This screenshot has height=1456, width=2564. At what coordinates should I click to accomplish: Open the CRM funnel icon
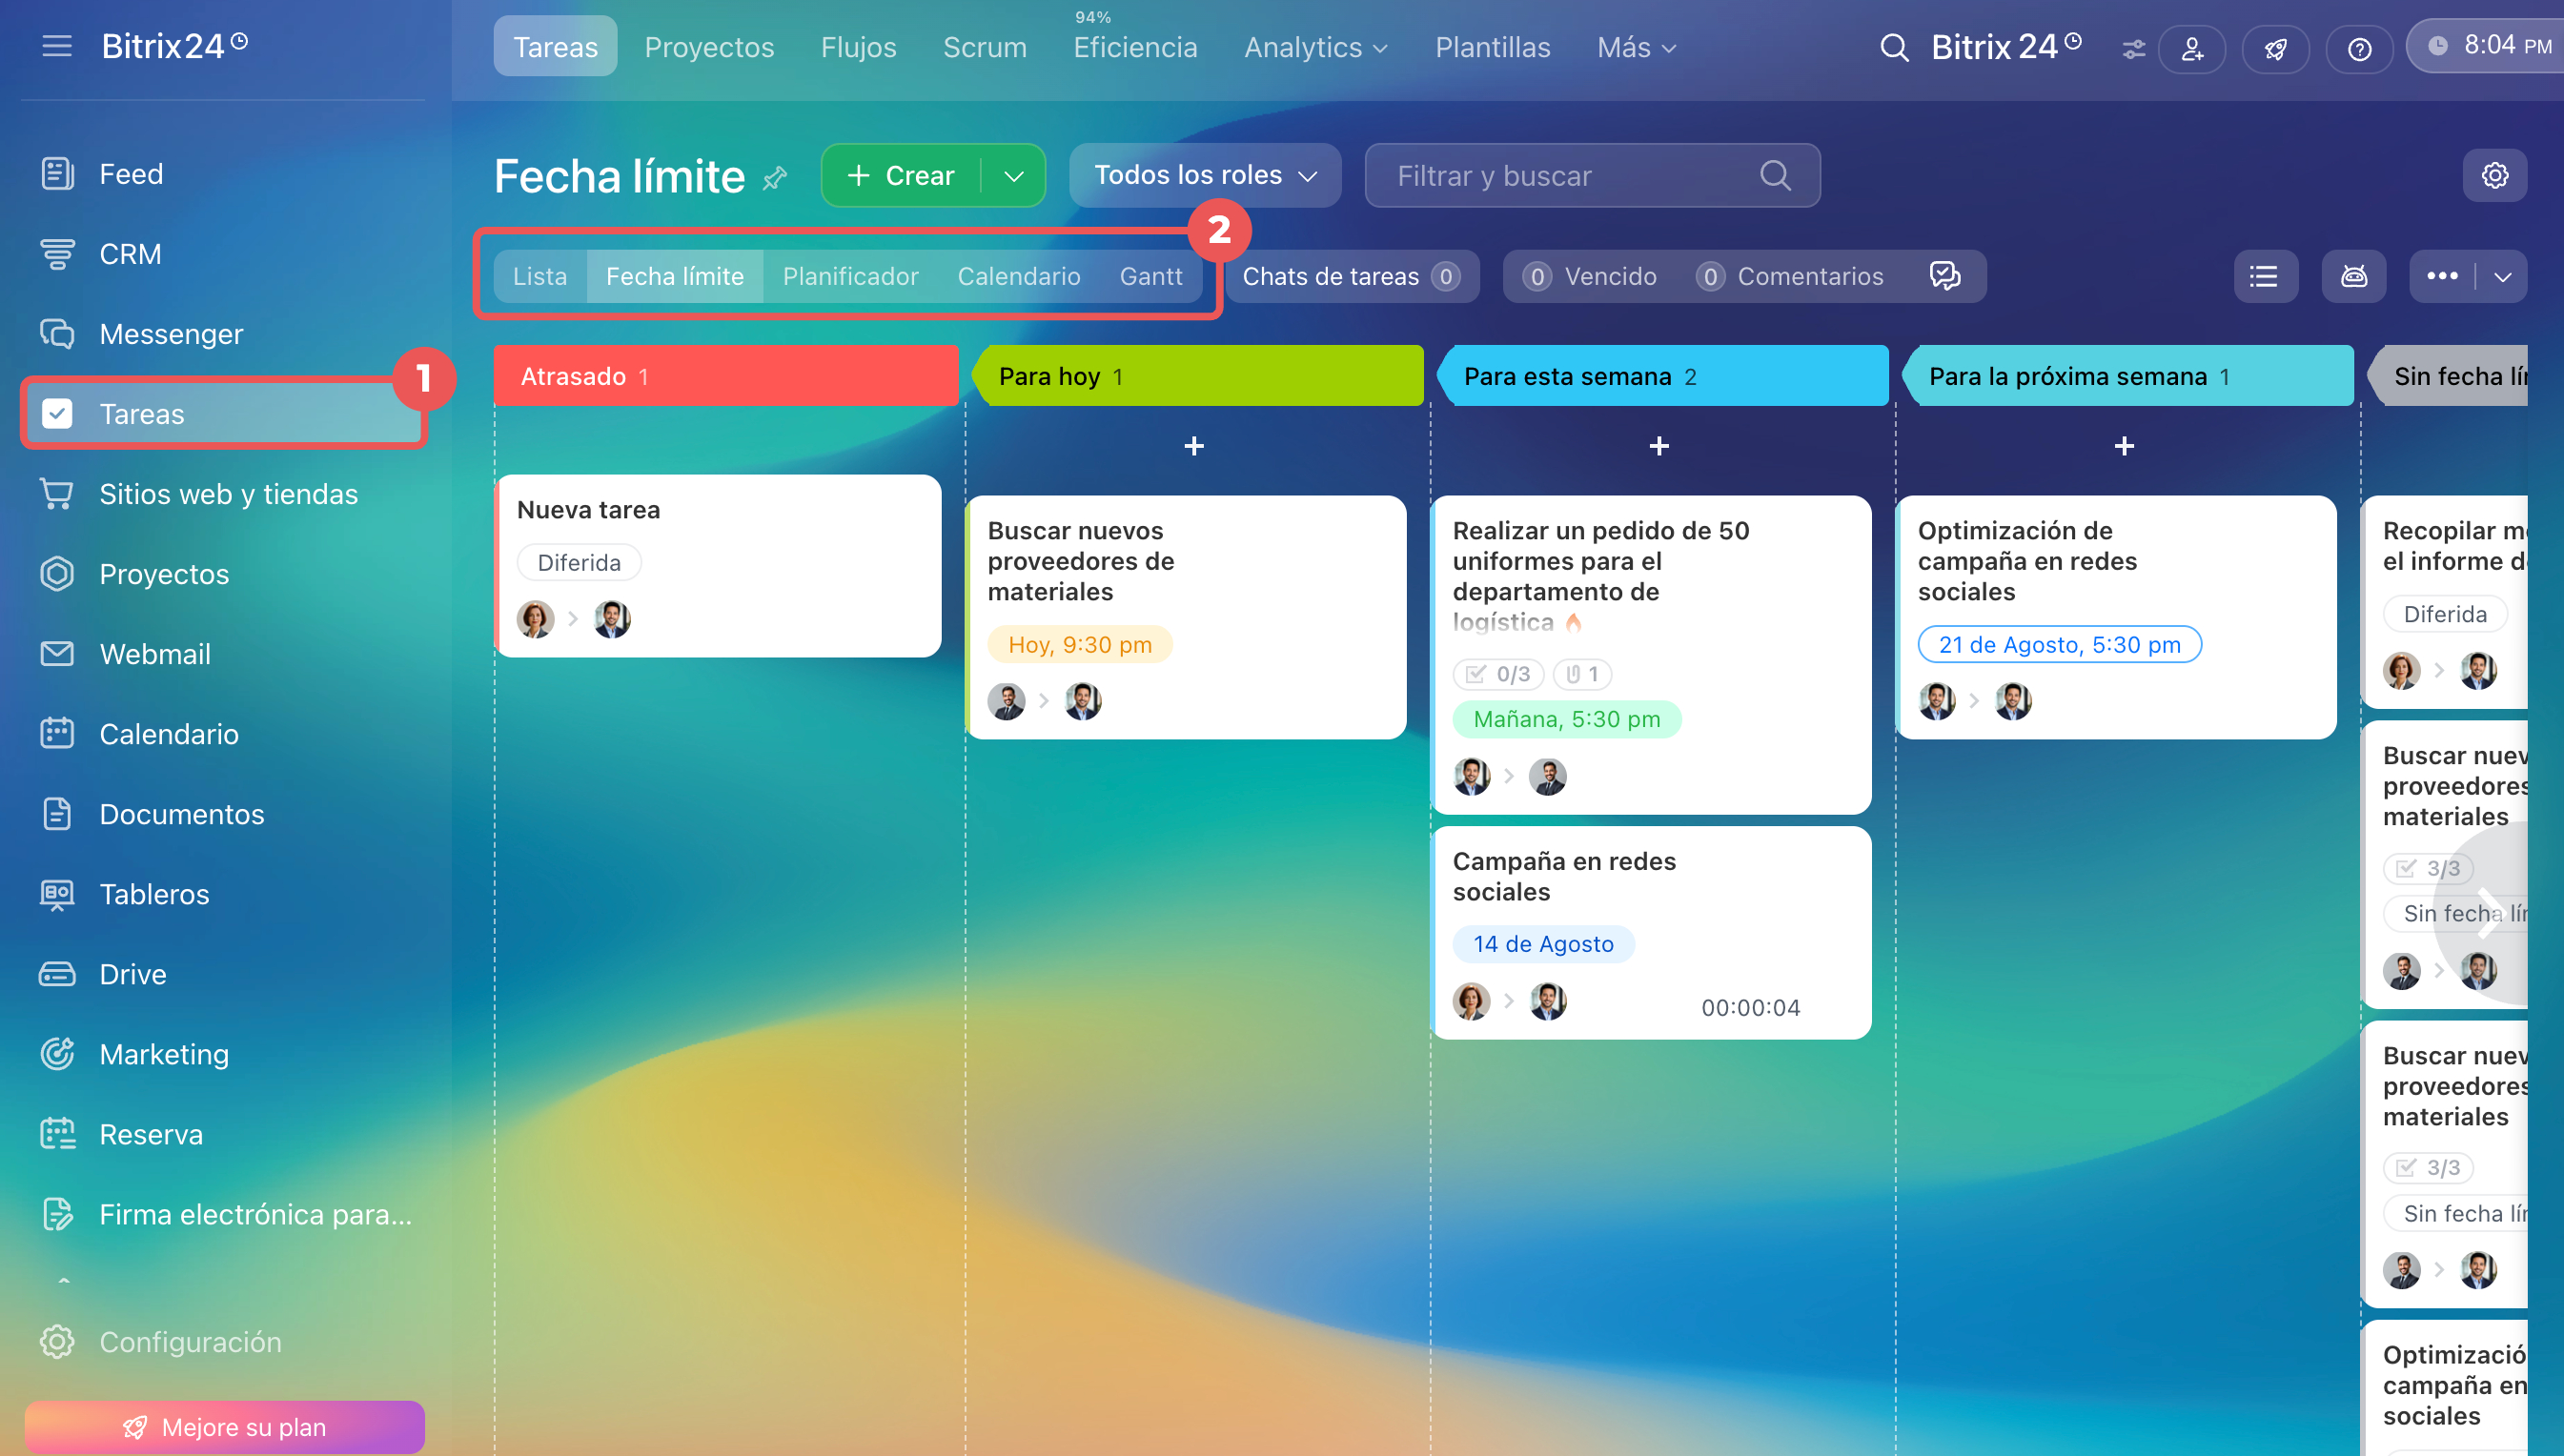coord(57,253)
